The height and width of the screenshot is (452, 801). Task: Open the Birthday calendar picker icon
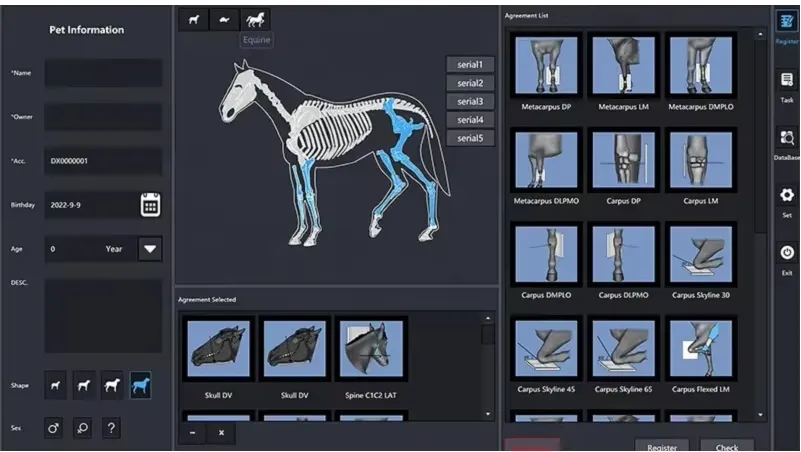pyautogui.click(x=150, y=205)
